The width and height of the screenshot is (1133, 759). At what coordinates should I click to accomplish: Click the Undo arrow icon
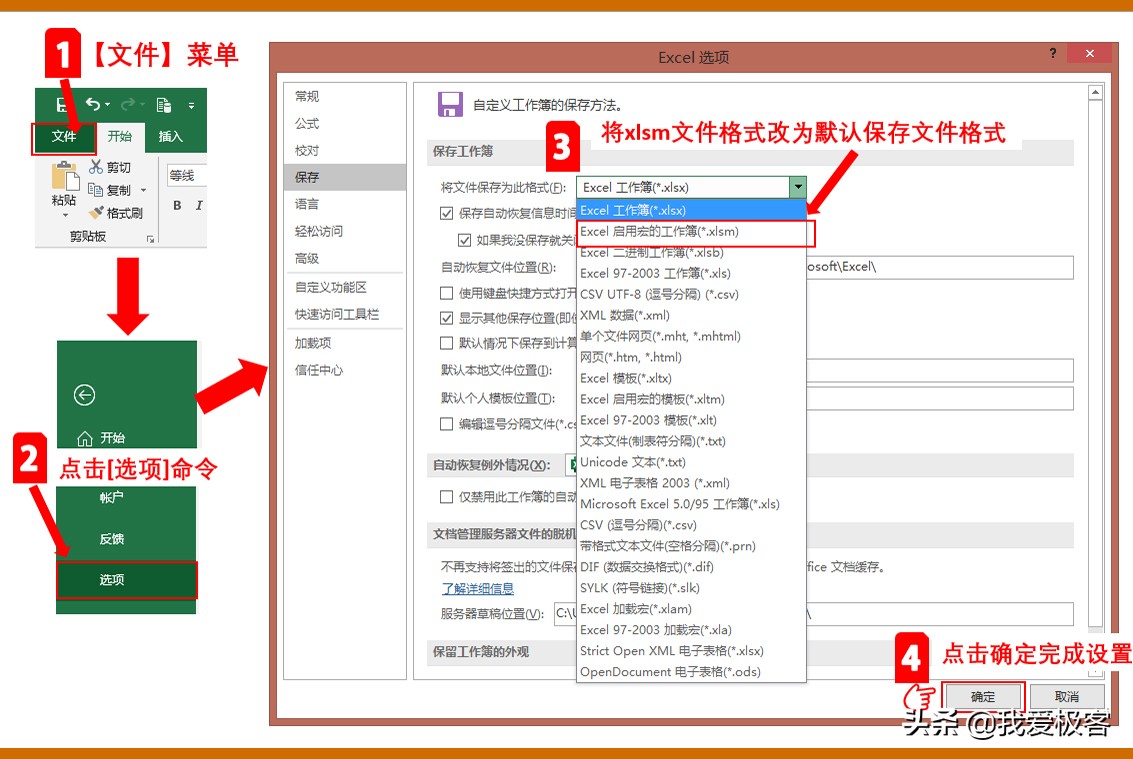93,104
